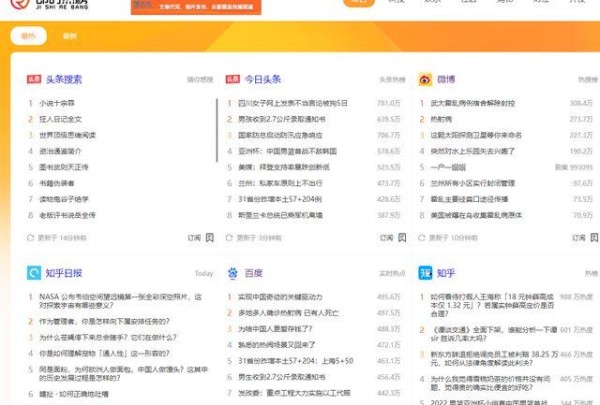
Task: Open the 头条搜索 item '老板评书说岳全传'
Action: pyautogui.click(x=67, y=215)
